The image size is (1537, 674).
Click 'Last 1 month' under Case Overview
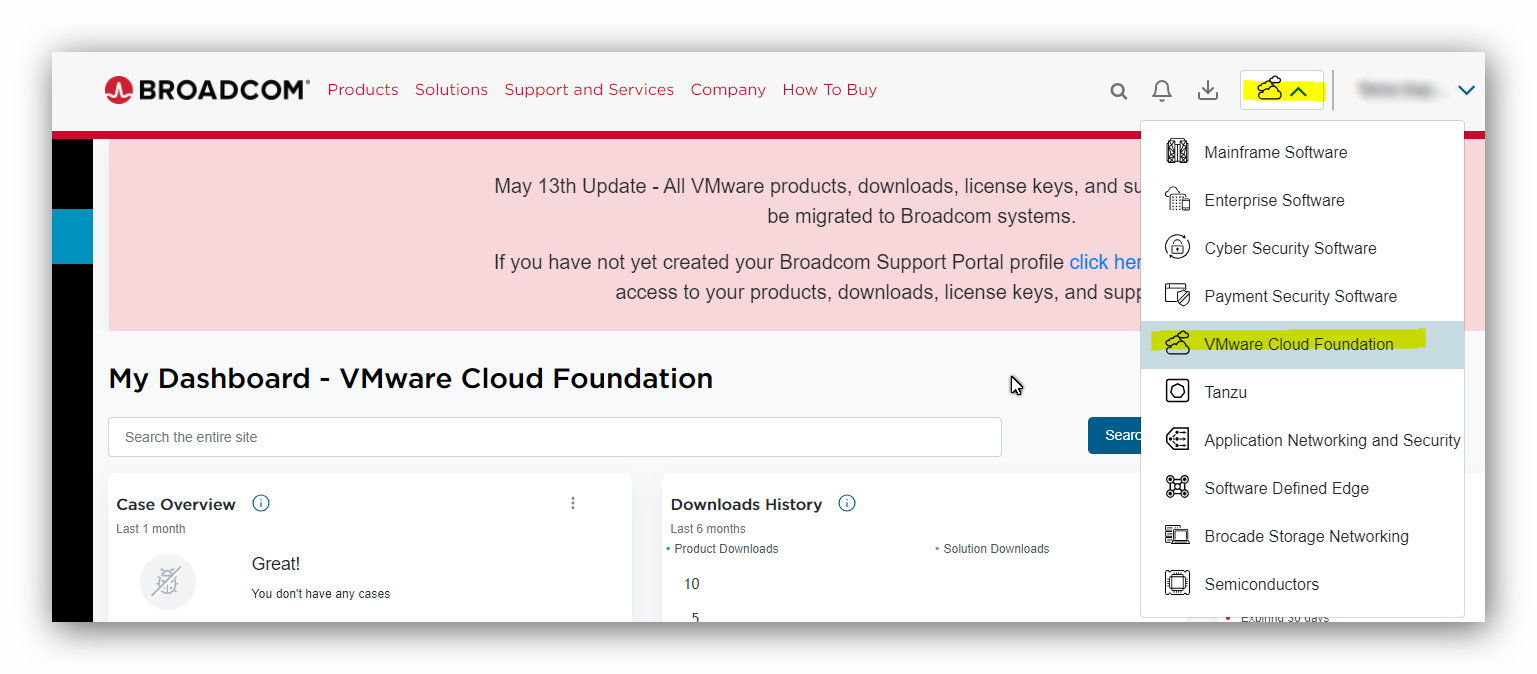click(x=151, y=529)
